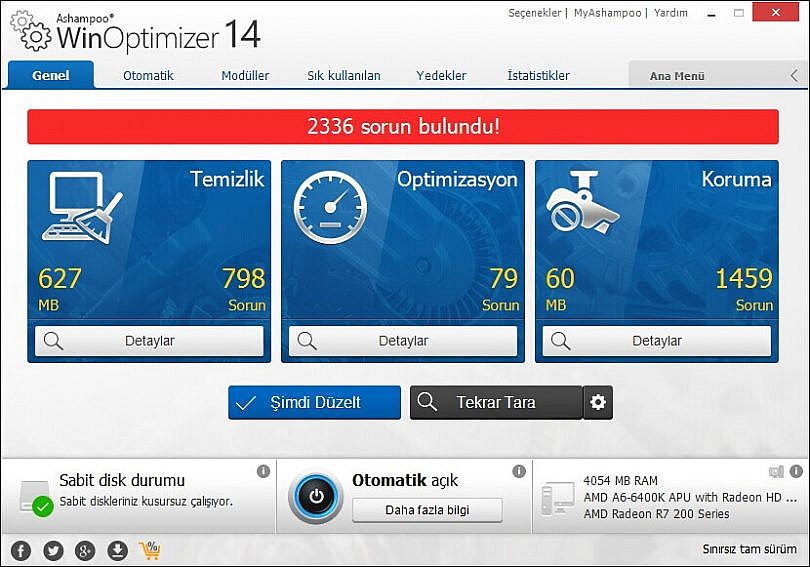Click the WinOptimizer gears logo
The width and height of the screenshot is (810, 567).
point(30,31)
